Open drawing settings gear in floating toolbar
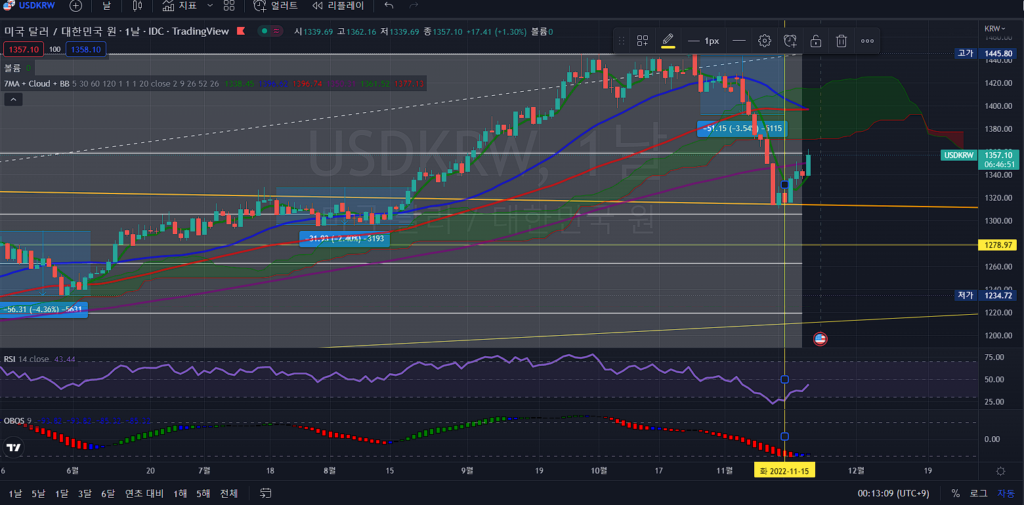The height and width of the screenshot is (505, 1024). pyautogui.click(x=764, y=41)
